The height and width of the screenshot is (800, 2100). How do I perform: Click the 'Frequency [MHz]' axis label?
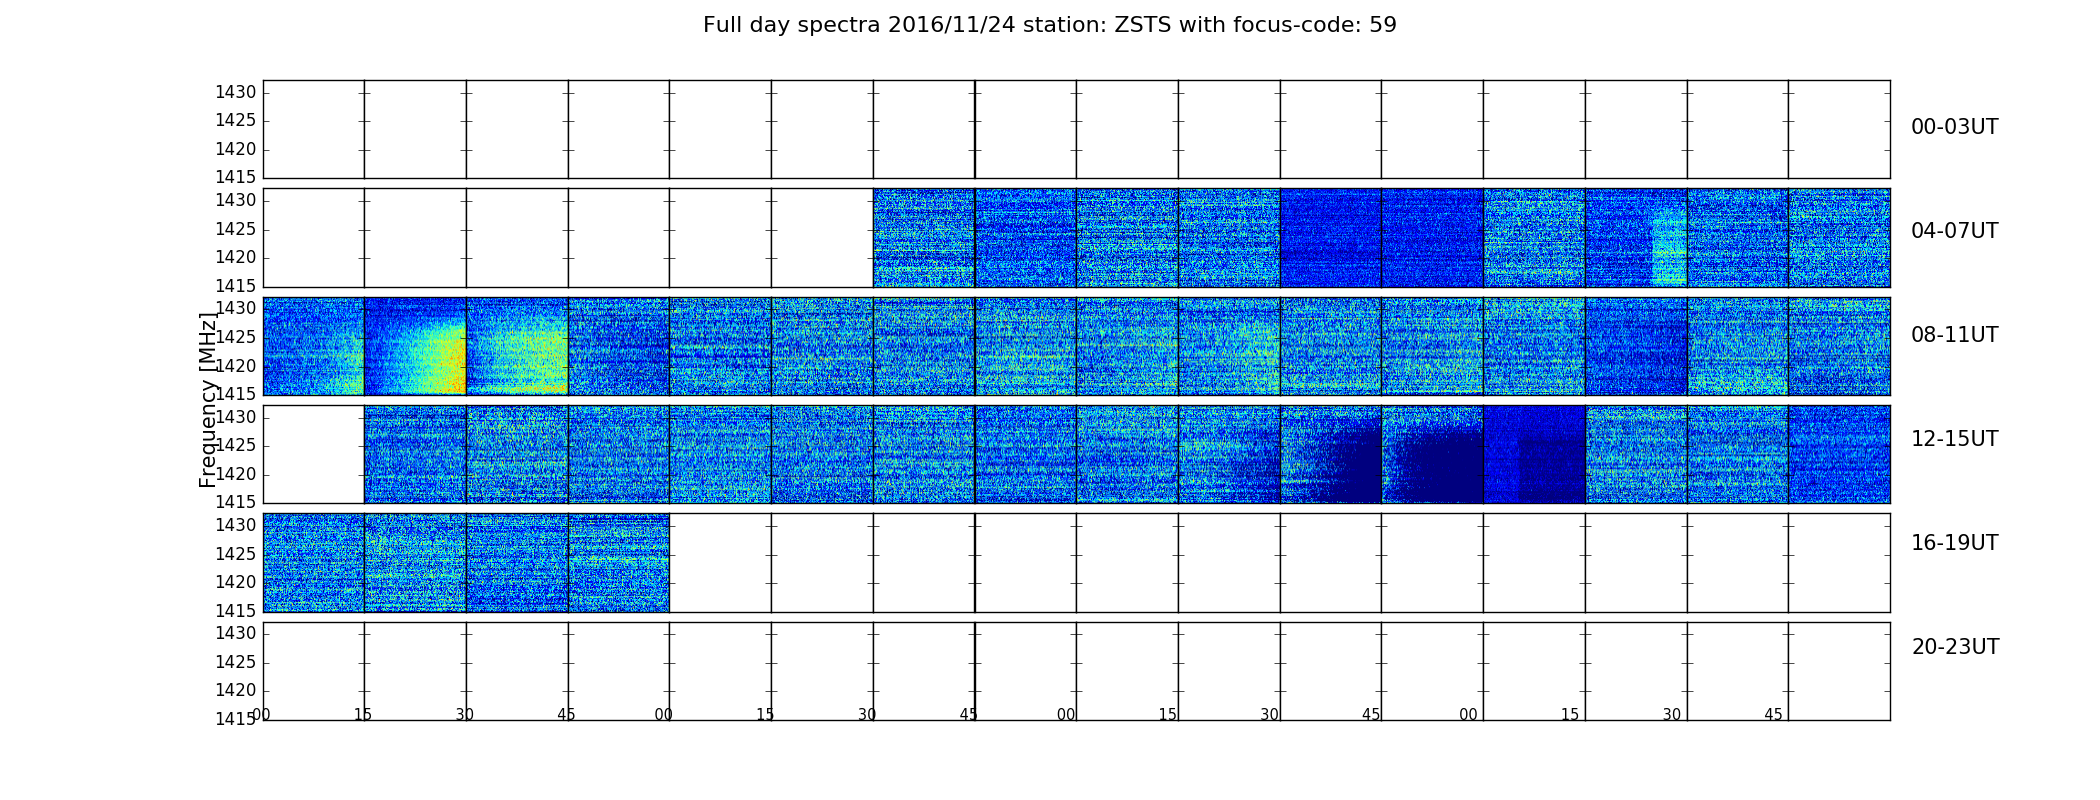pos(208,400)
